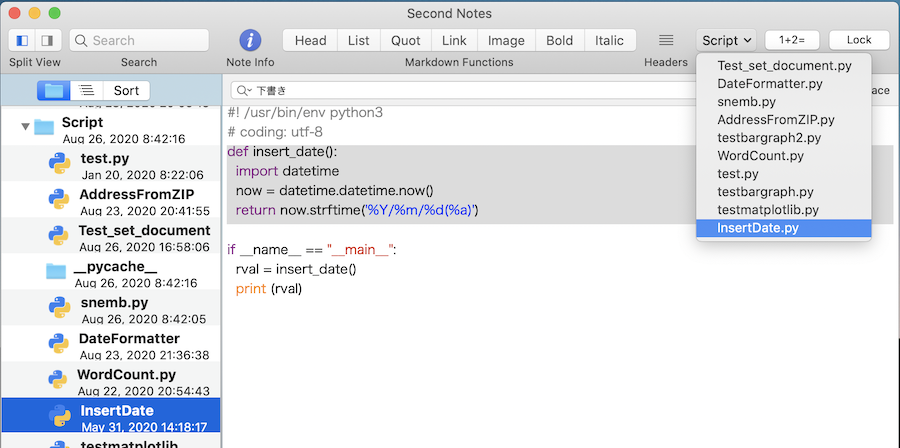This screenshot has height=448, width=900.
Task: Click the return now.strftime code line
Action: click(x=357, y=211)
